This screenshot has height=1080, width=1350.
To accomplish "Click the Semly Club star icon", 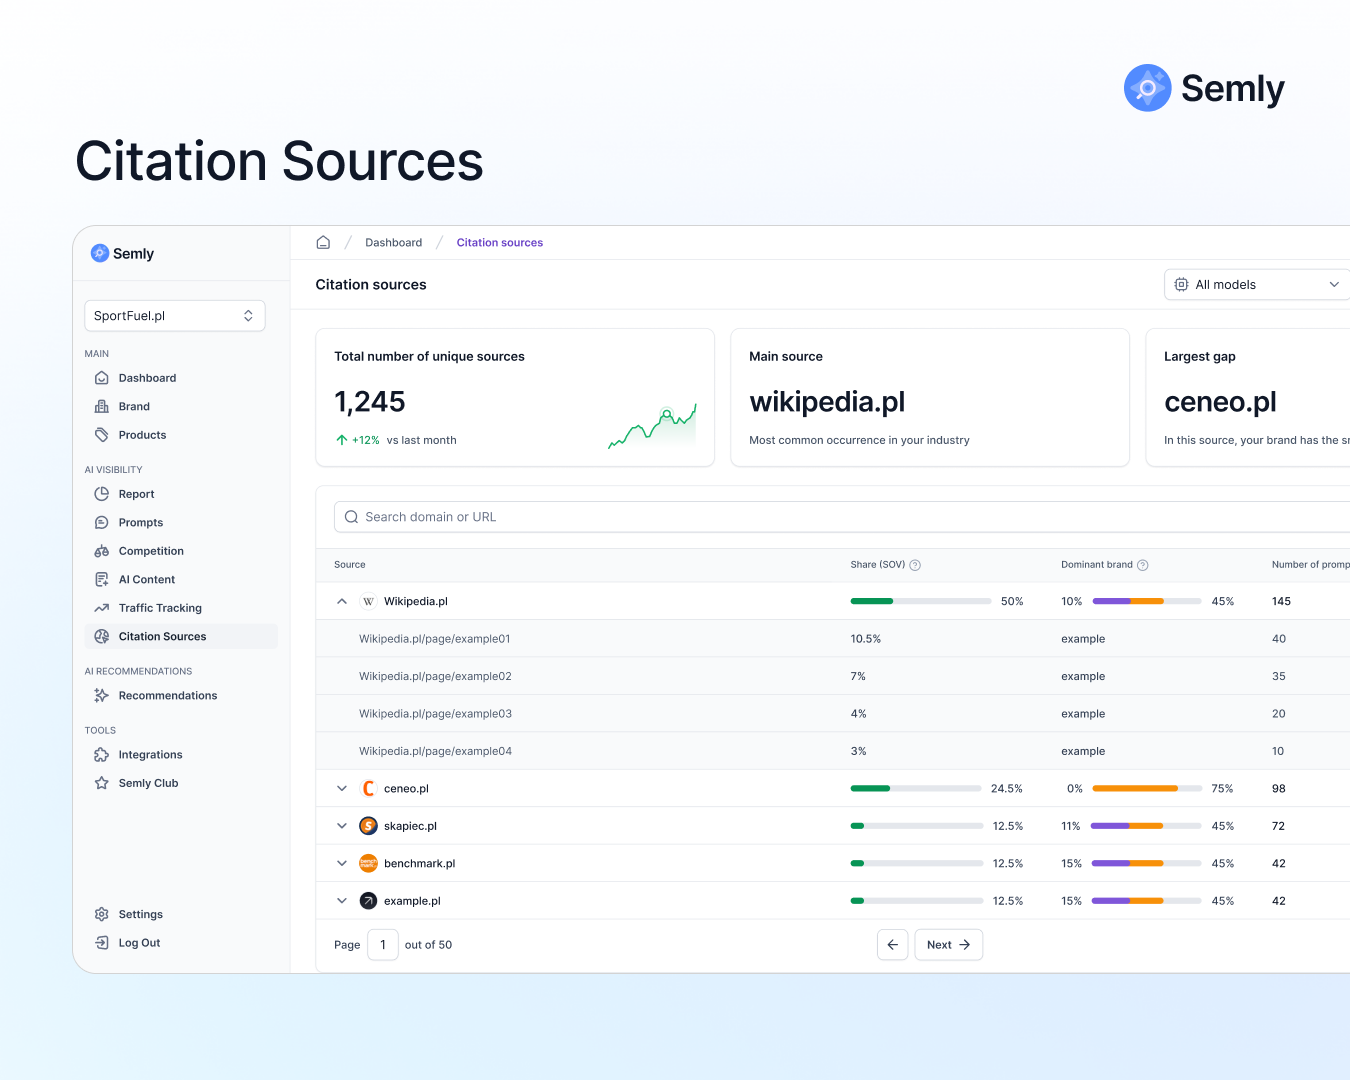I will pyautogui.click(x=101, y=783).
